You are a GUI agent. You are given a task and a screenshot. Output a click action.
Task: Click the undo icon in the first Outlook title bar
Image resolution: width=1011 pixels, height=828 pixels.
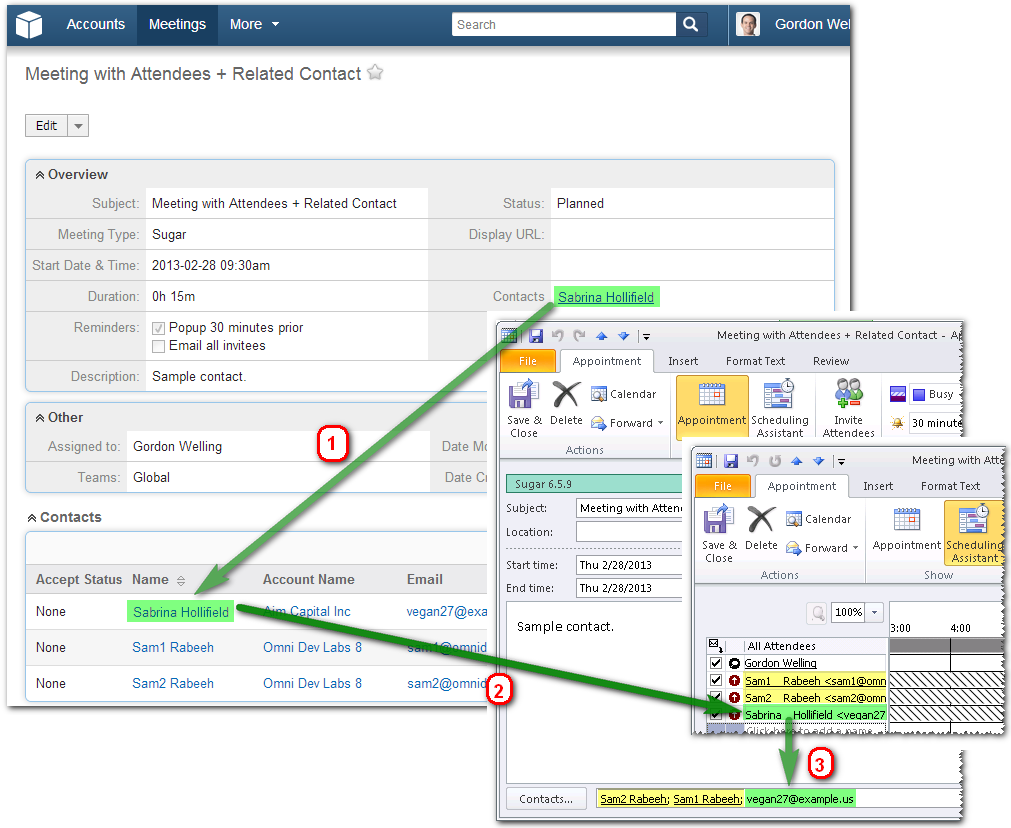pyautogui.click(x=558, y=335)
